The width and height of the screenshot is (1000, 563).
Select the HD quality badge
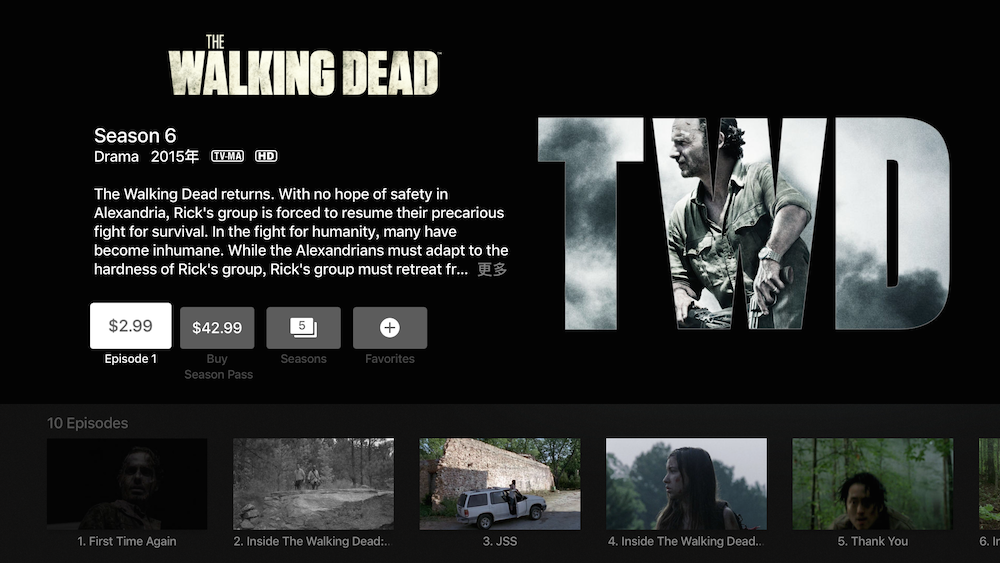266,156
